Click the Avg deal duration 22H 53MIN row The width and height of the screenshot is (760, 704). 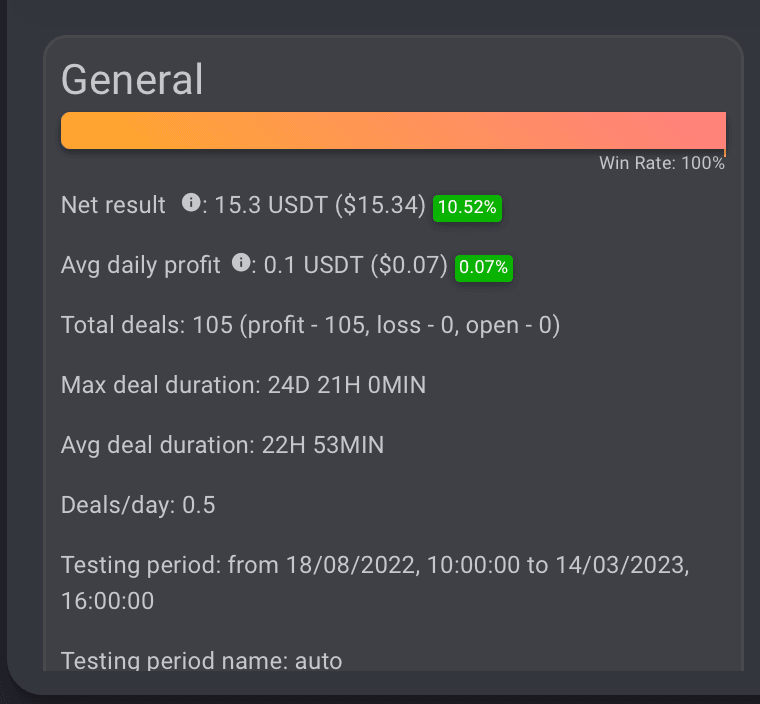pos(222,445)
